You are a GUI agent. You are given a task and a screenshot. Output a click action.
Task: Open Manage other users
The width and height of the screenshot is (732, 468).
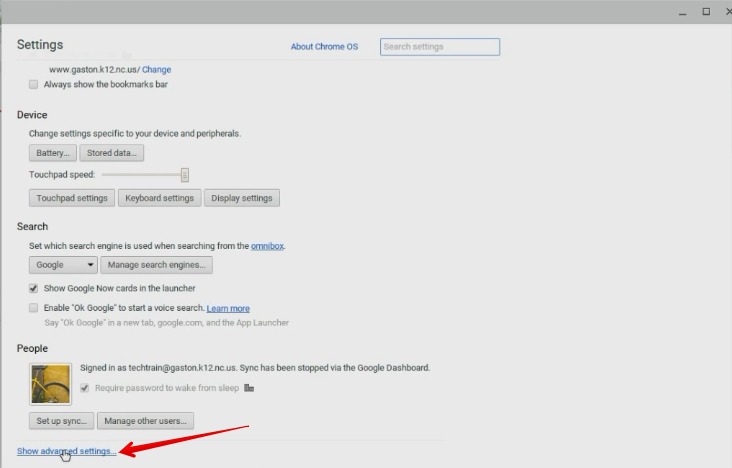(145, 421)
